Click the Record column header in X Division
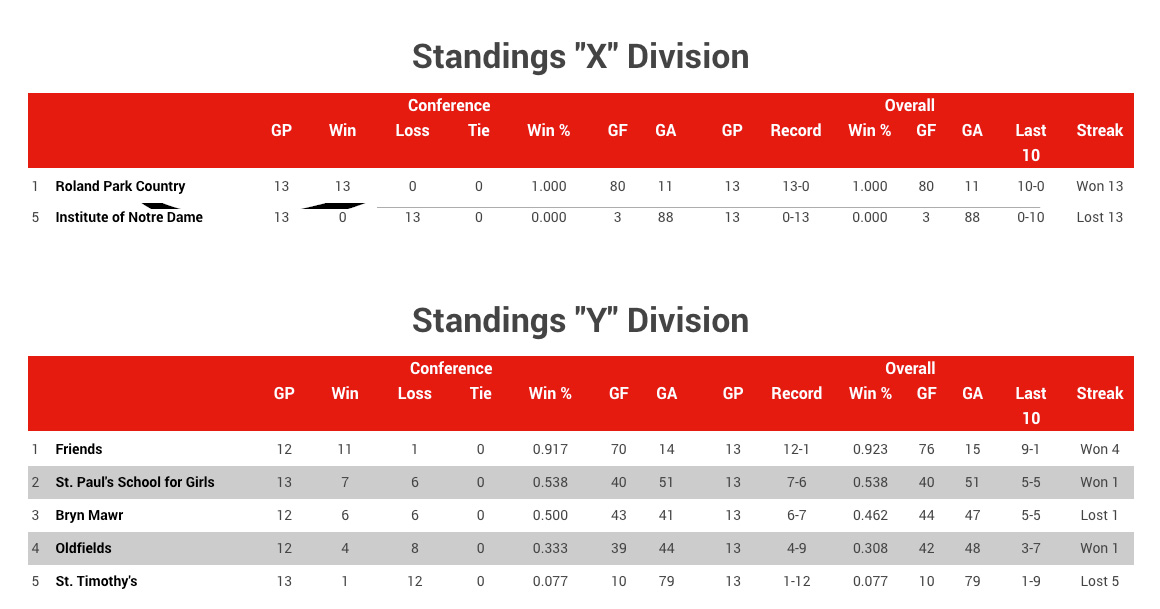The width and height of the screenshot is (1160, 609). tap(795, 130)
